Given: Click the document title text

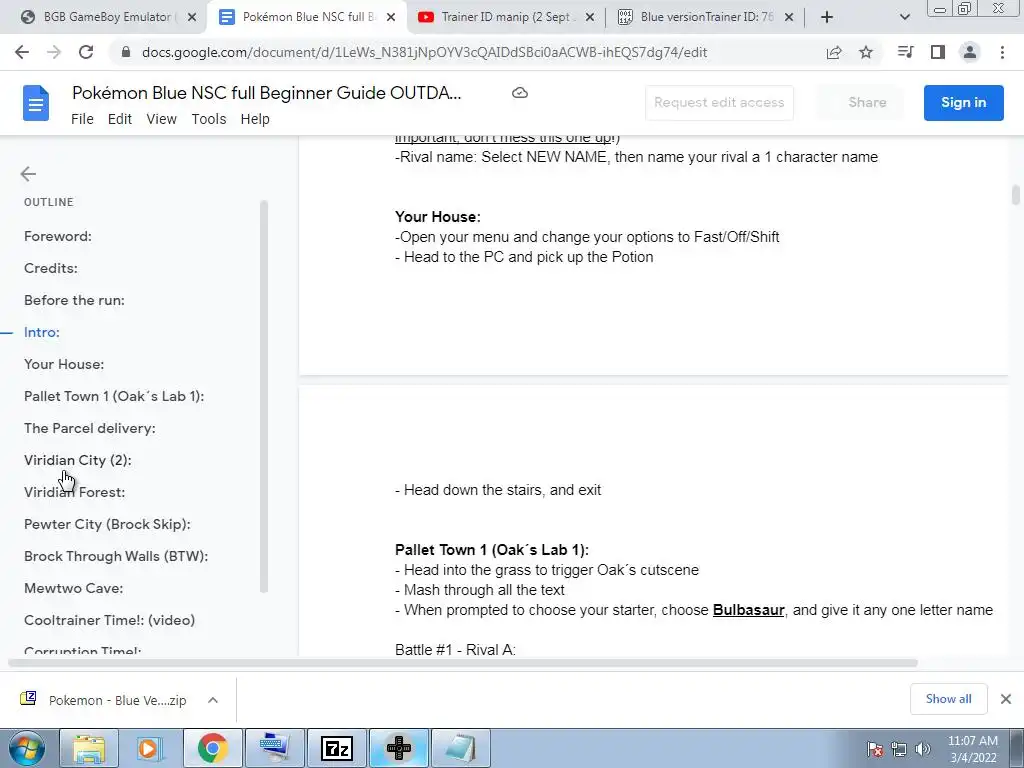Looking at the screenshot, I should tap(266, 93).
